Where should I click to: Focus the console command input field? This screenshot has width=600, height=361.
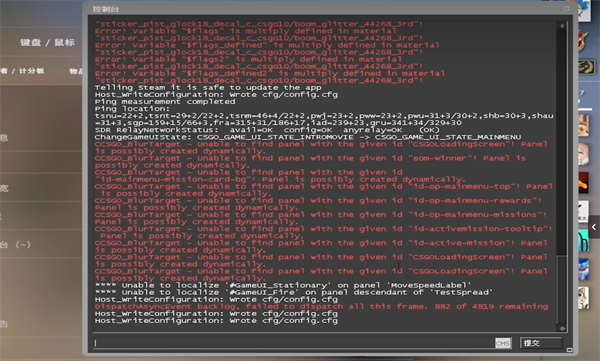click(293, 343)
